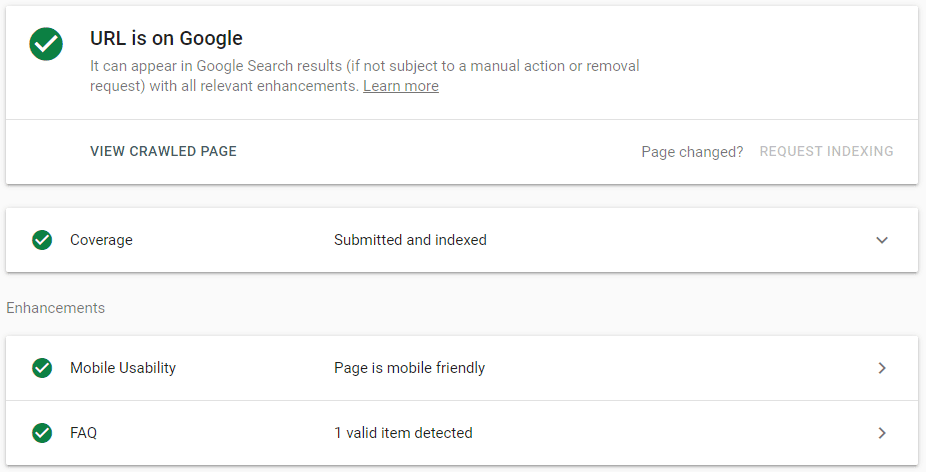Screen dimensions: 926x472
Task: Expand the Coverage section with the down chevron
Action: click(x=881, y=240)
